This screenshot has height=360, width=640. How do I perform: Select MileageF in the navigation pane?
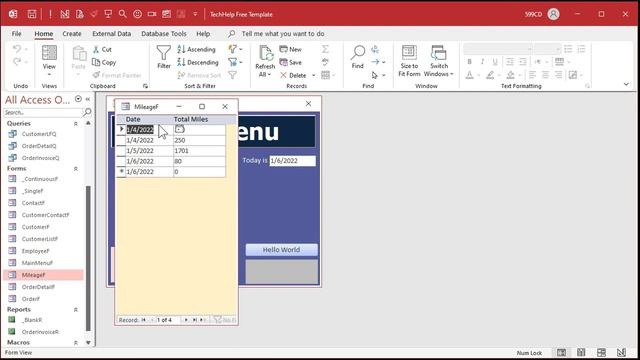(x=43, y=275)
